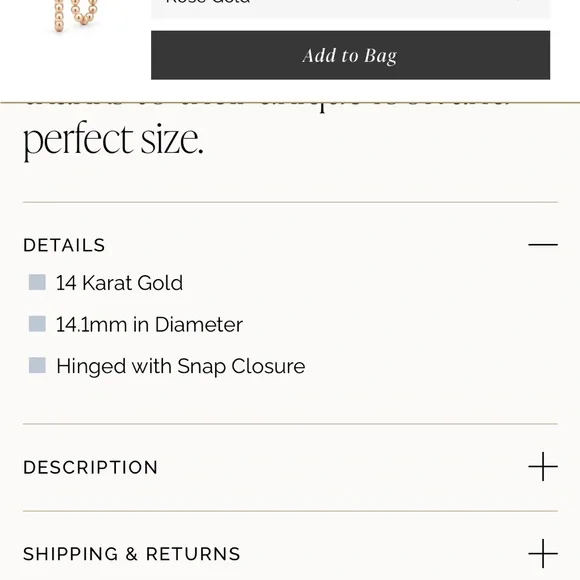Click the Add to Bag button

tap(350, 55)
